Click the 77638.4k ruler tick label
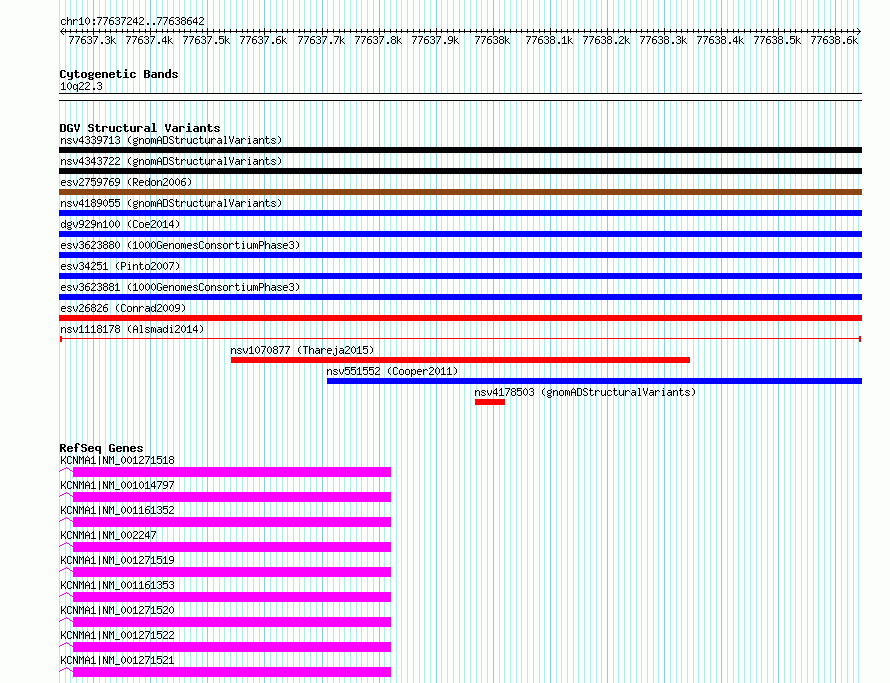890x683 pixels. point(720,40)
